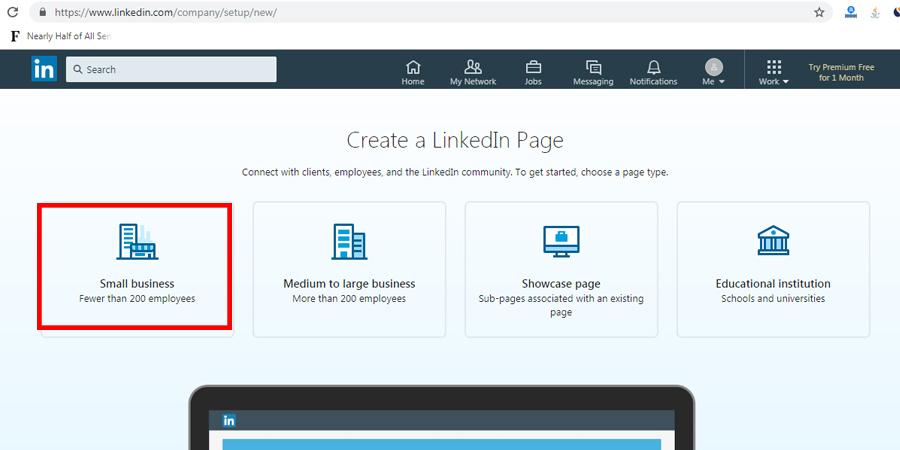This screenshot has width=900, height=450.
Task: Click the 'More than 200 employees' text
Action: pyautogui.click(x=349, y=298)
